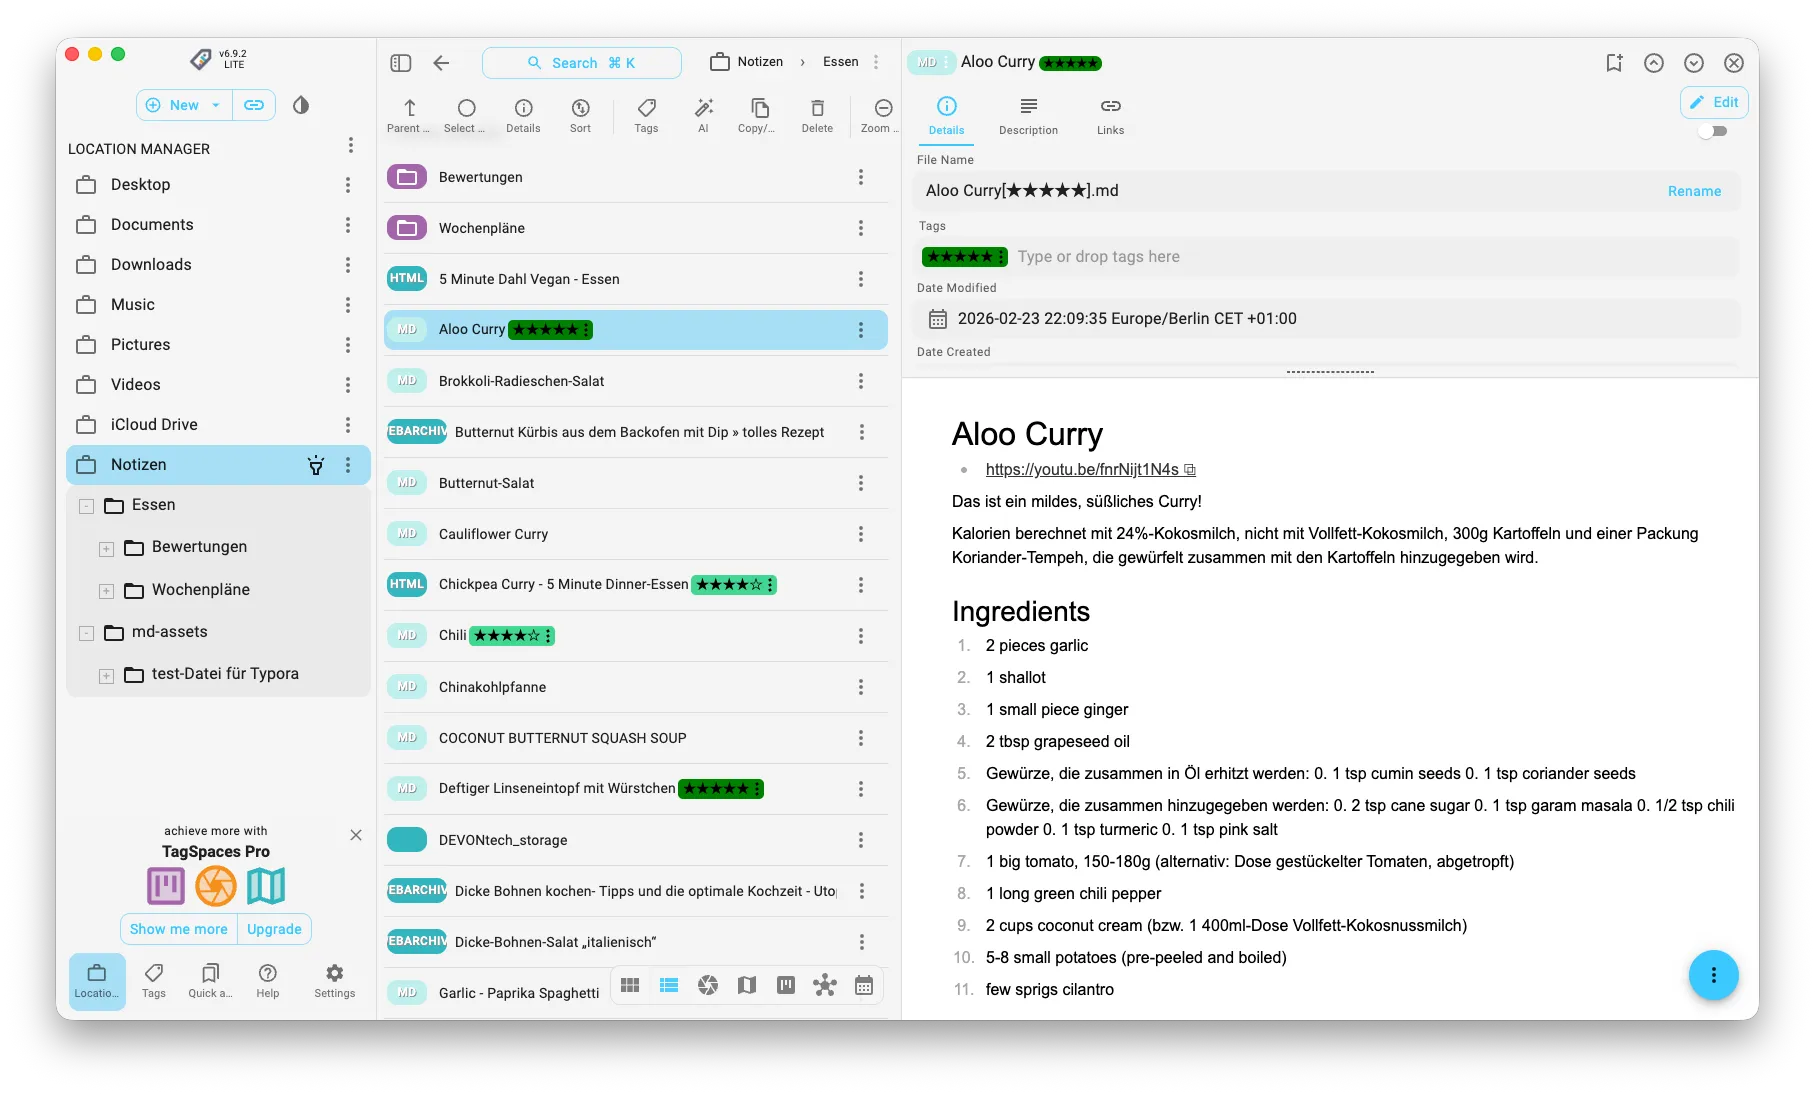The height and width of the screenshot is (1094, 1815).
Task: Click the Delete trash icon
Action: coord(817,108)
